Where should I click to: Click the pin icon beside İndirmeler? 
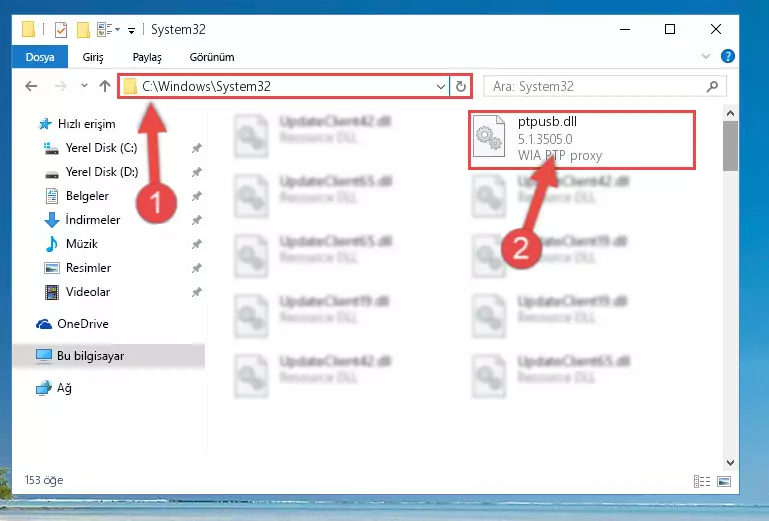[x=197, y=220]
